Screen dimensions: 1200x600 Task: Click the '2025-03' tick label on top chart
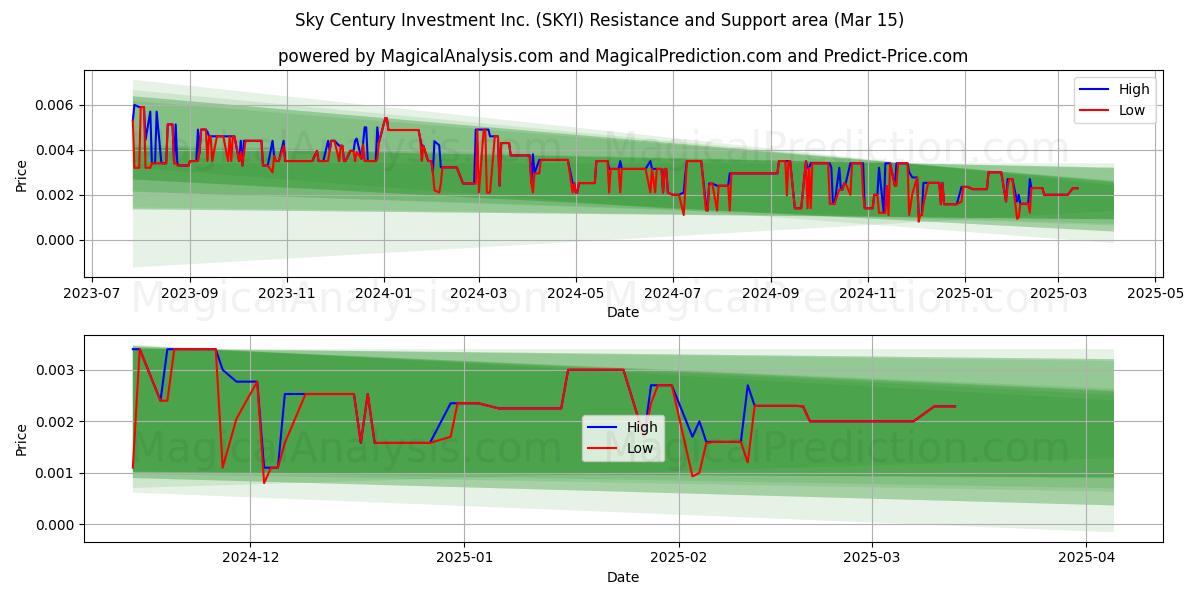(1059, 295)
